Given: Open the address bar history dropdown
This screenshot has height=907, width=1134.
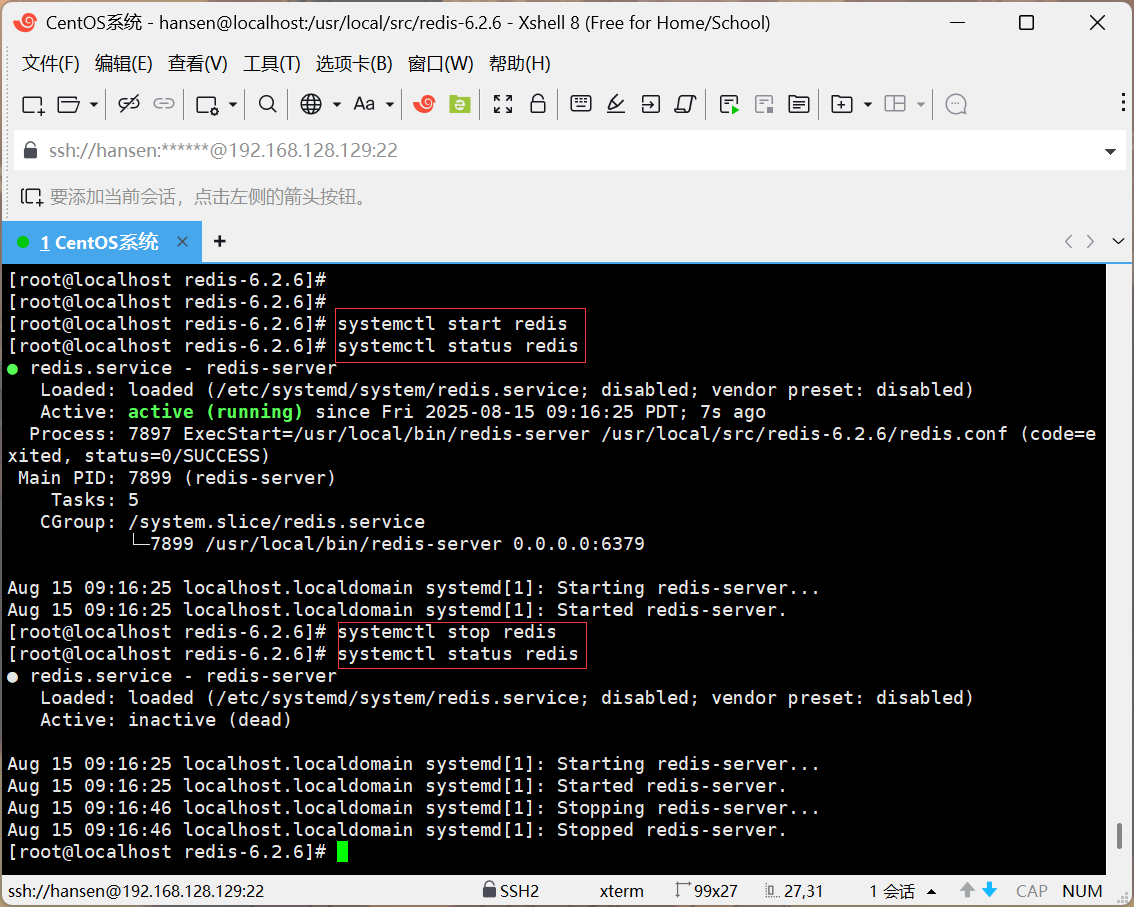Looking at the screenshot, I should pyautogui.click(x=1110, y=152).
